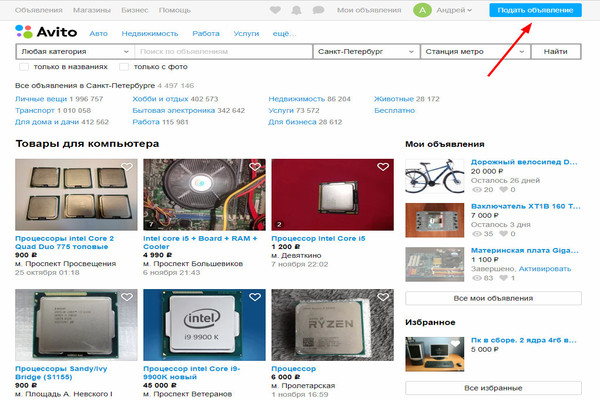Open the PC build favorite thumbnail
This screenshot has height=400, width=600.
tap(435, 354)
